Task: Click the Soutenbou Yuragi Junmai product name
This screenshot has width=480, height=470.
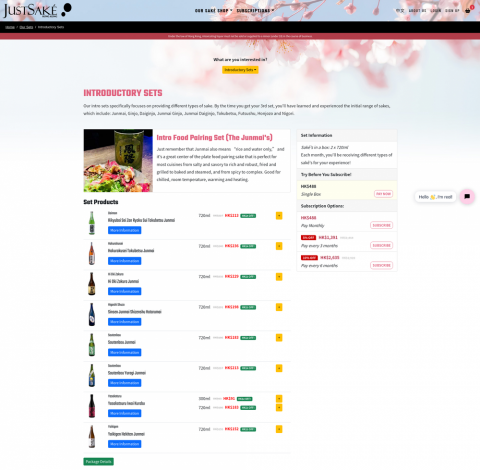Action: [x=127, y=373]
